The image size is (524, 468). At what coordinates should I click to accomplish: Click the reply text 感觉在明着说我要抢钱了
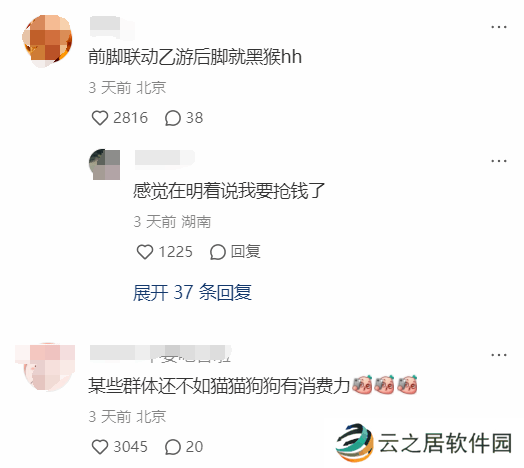tap(229, 191)
